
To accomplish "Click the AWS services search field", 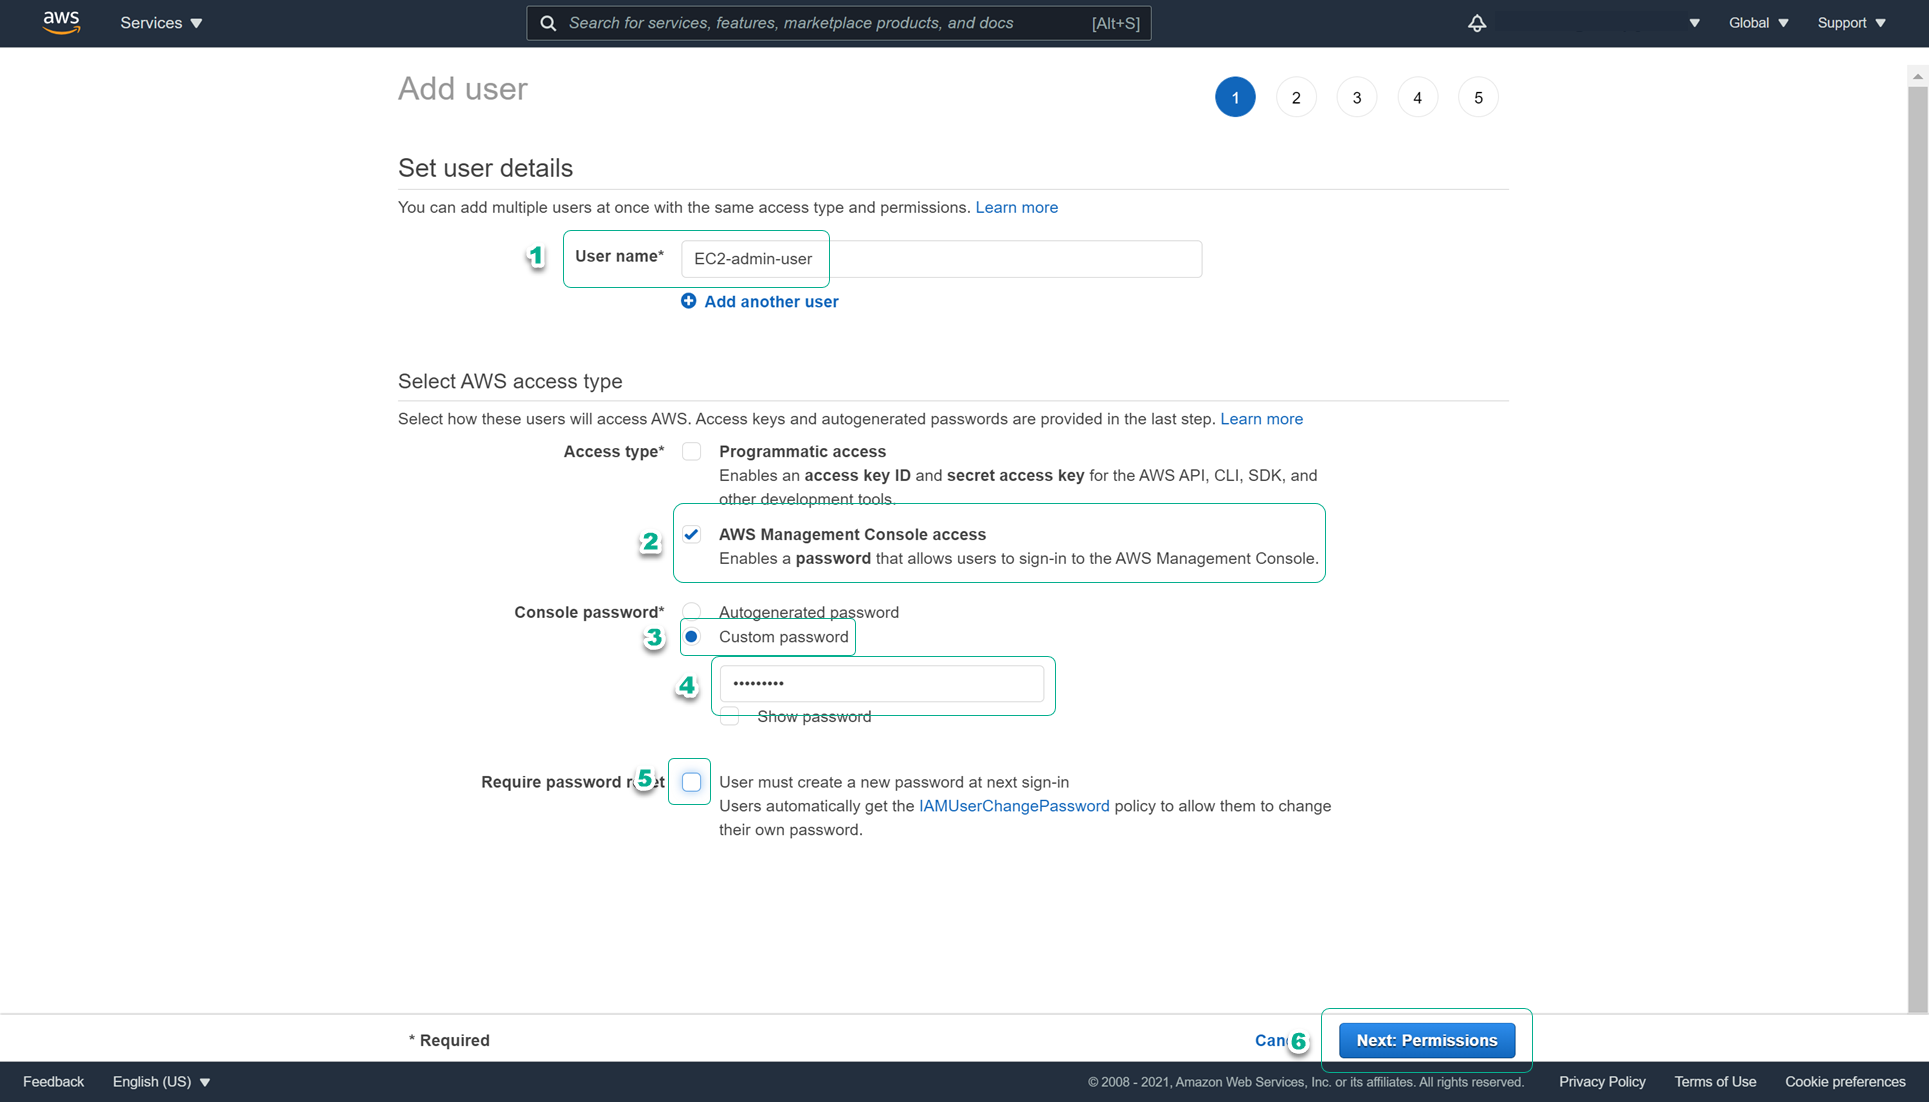I will coord(839,23).
